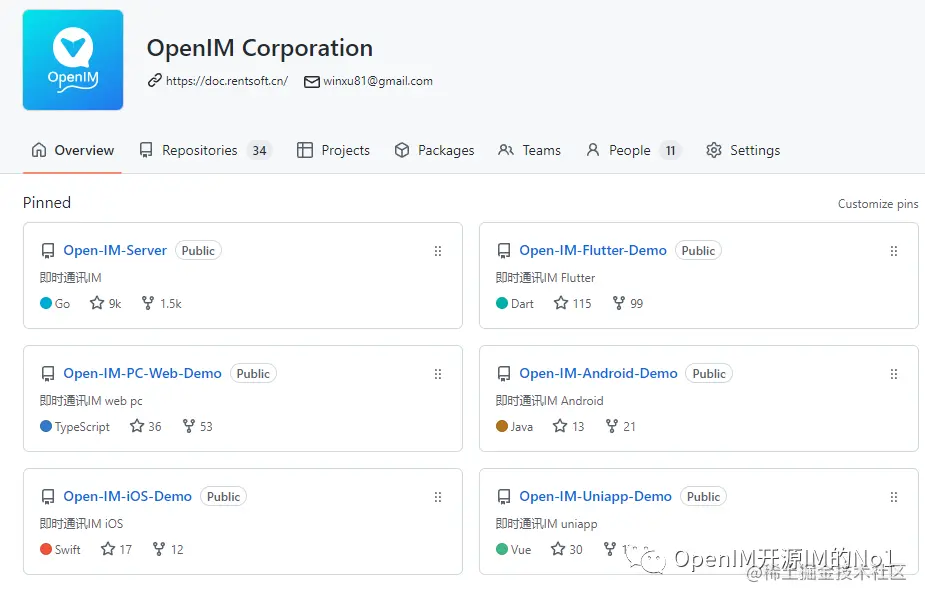Image resolution: width=925 pixels, height=601 pixels.
Task: Click the drag handle on Open-IM-Android-Demo card
Action: 894,374
